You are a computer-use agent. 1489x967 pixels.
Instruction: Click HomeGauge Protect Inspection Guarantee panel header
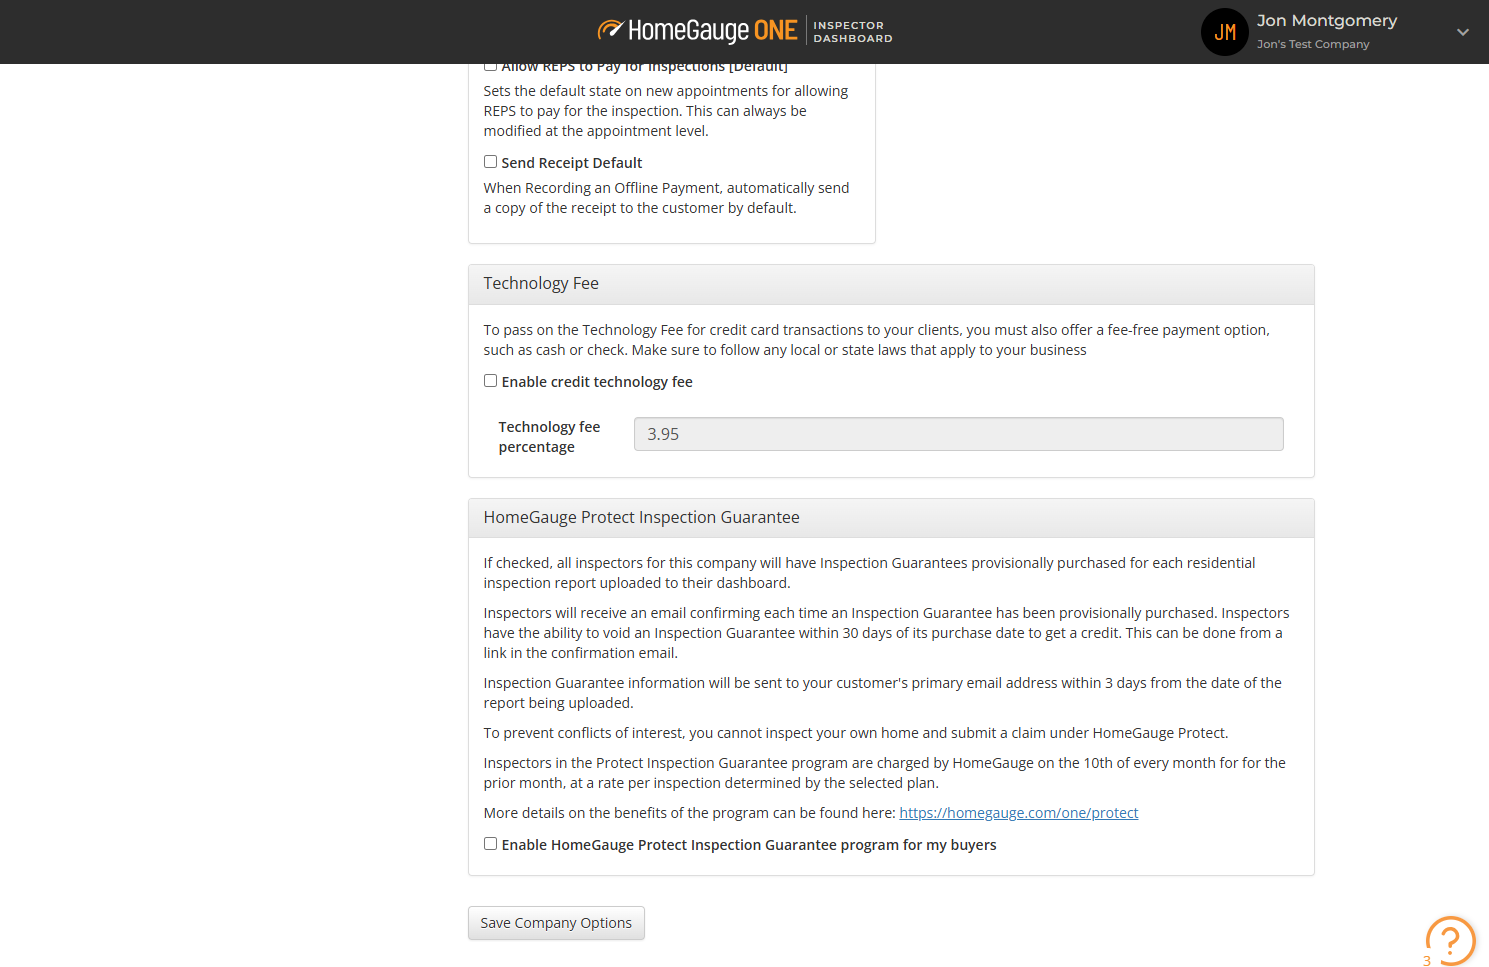(x=890, y=518)
